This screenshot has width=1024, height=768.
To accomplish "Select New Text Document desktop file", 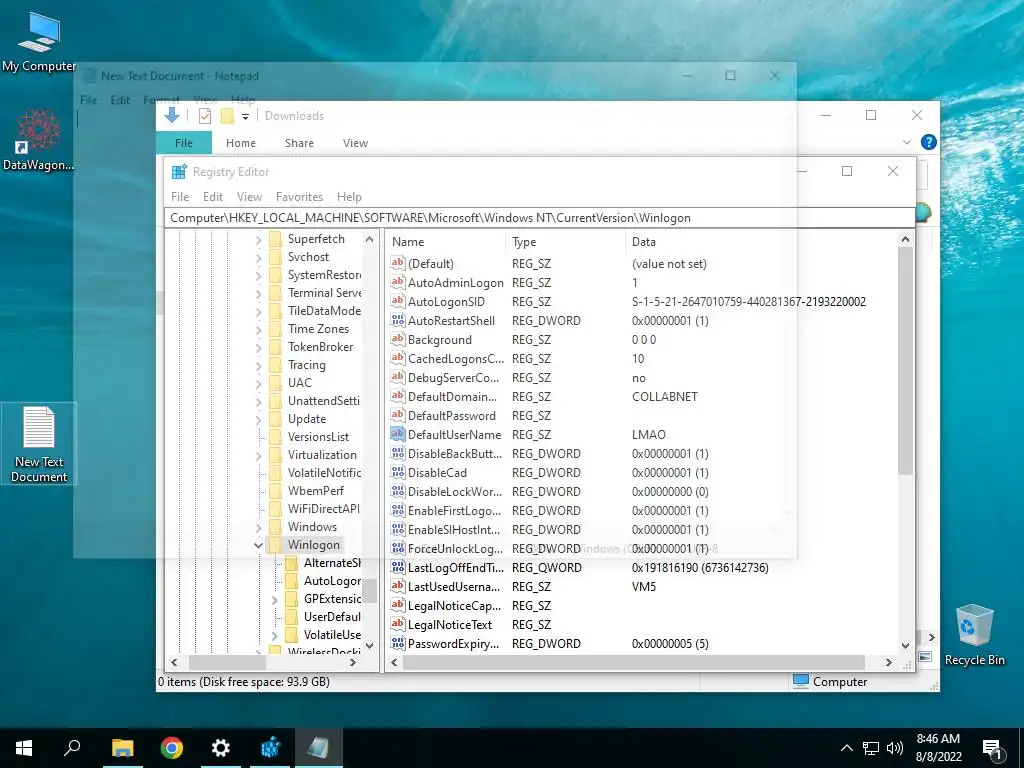I will [39, 443].
